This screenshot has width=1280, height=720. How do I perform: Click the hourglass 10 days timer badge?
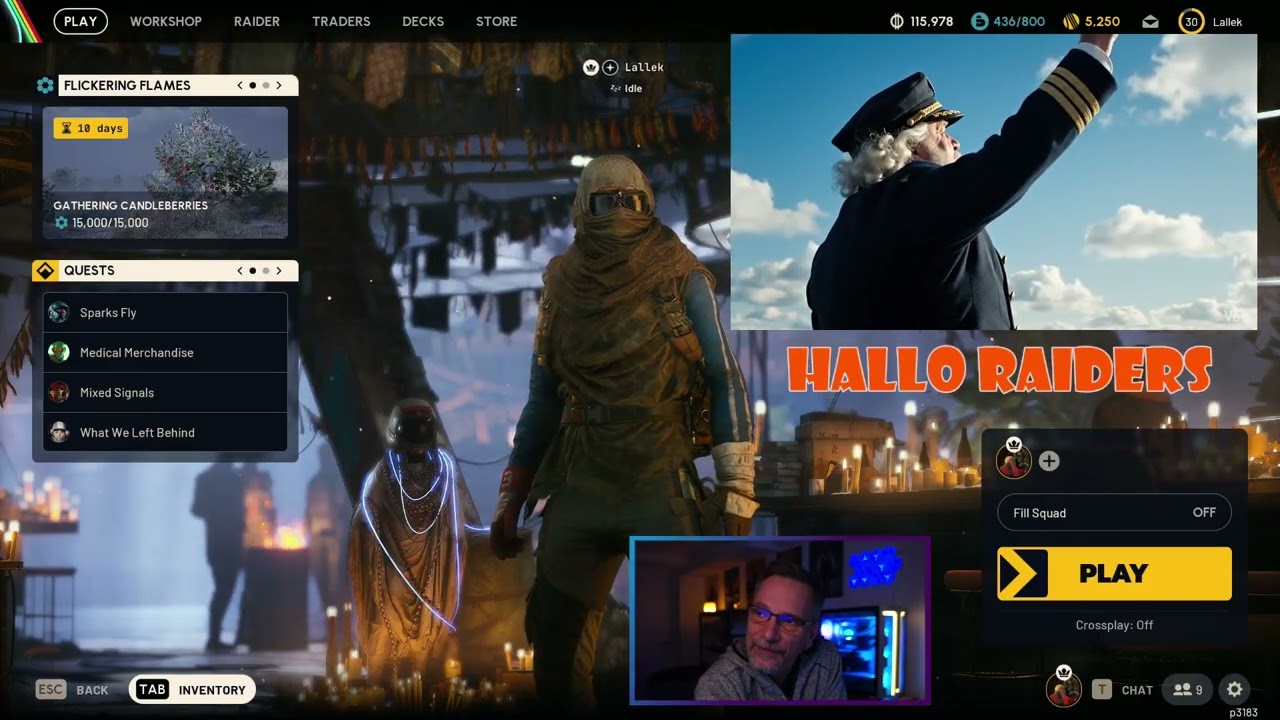tap(91, 128)
